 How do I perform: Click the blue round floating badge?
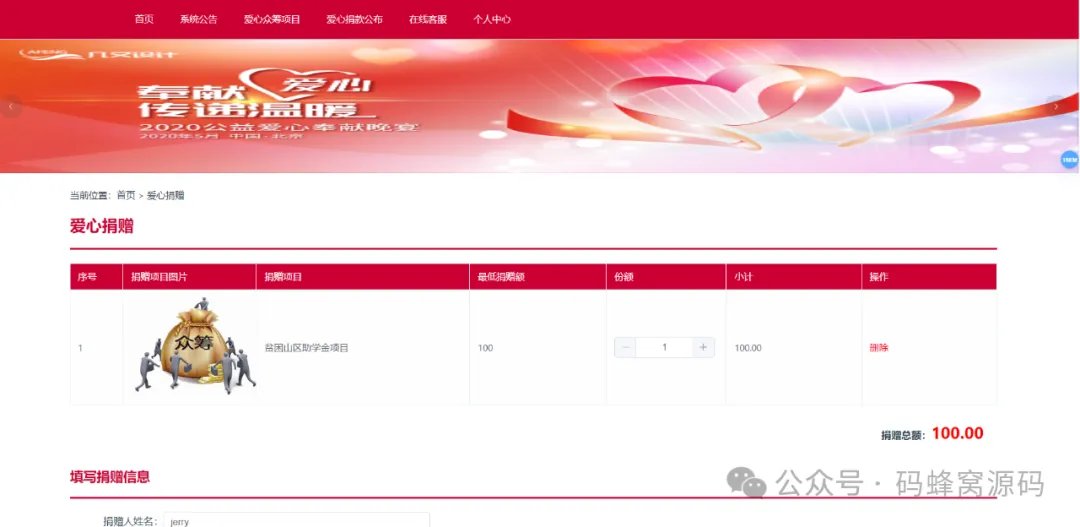tap(1069, 160)
